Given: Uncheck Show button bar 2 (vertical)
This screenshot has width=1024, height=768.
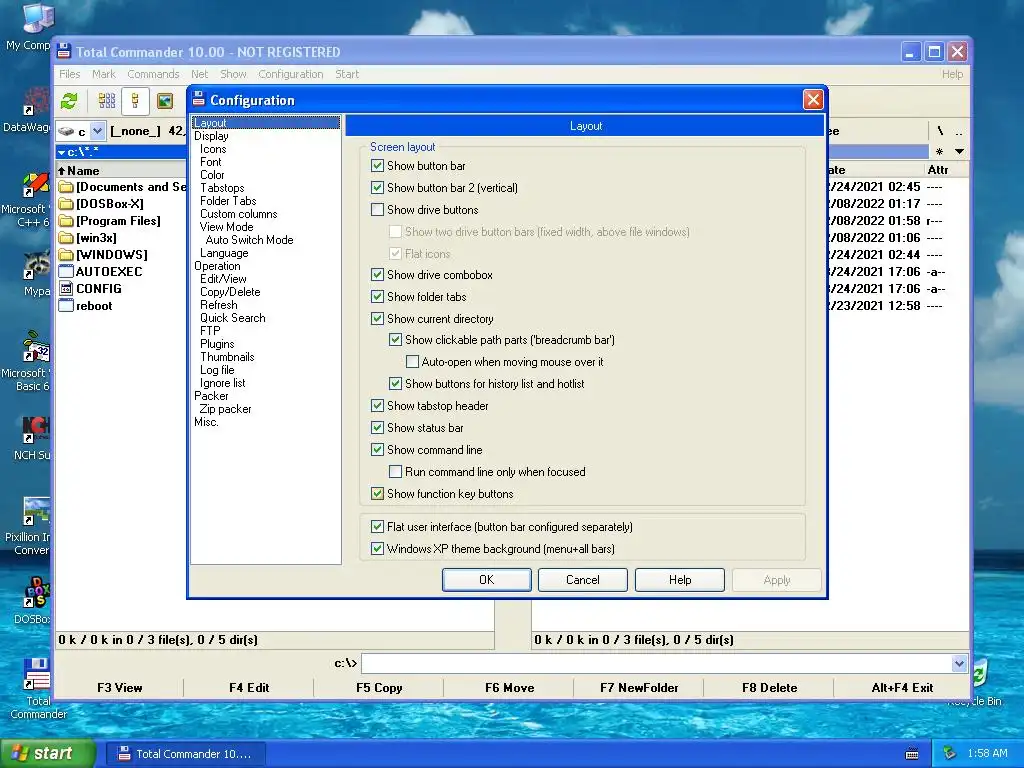Looking at the screenshot, I should coord(377,188).
